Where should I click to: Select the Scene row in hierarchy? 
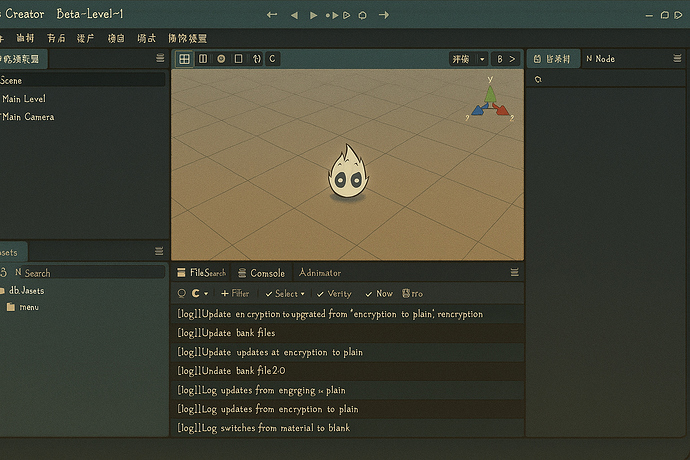point(82,80)
